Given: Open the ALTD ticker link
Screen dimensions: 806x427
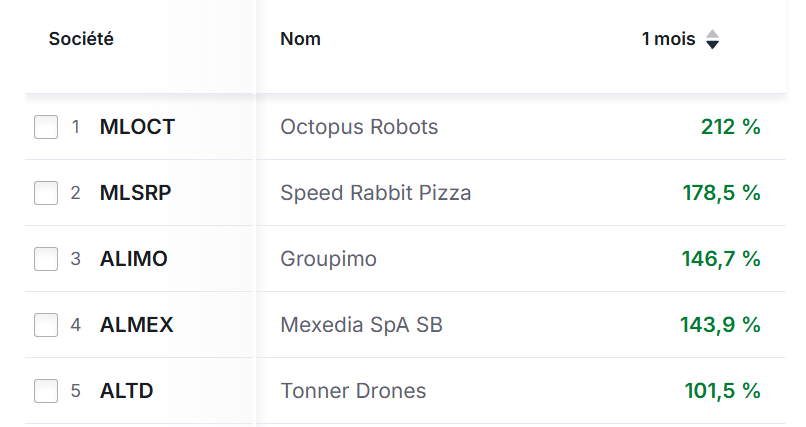Looking at the screenshot, I should [x=127, y=391].
